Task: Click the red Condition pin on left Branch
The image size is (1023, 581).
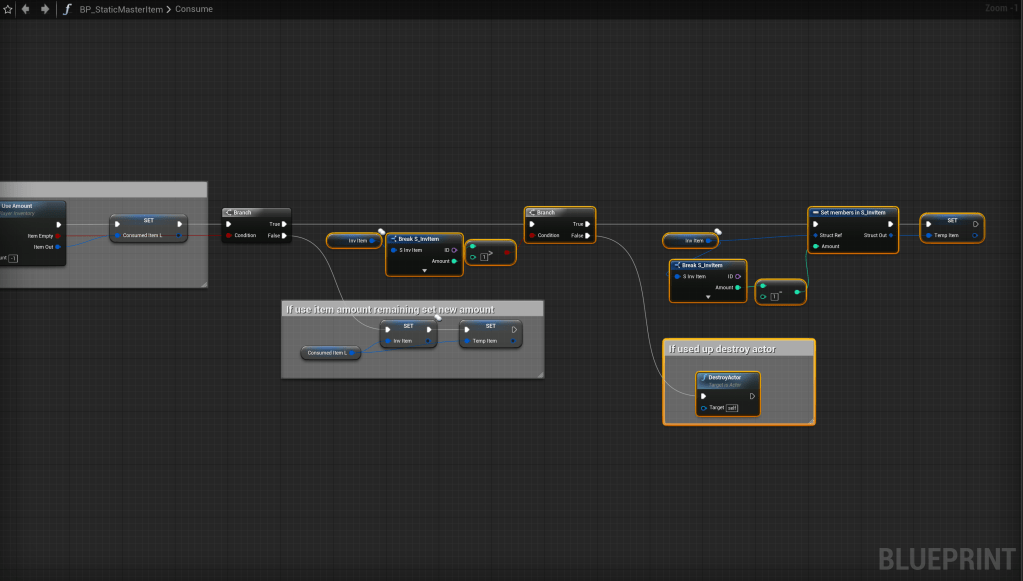Action: (x=229, y=236)
